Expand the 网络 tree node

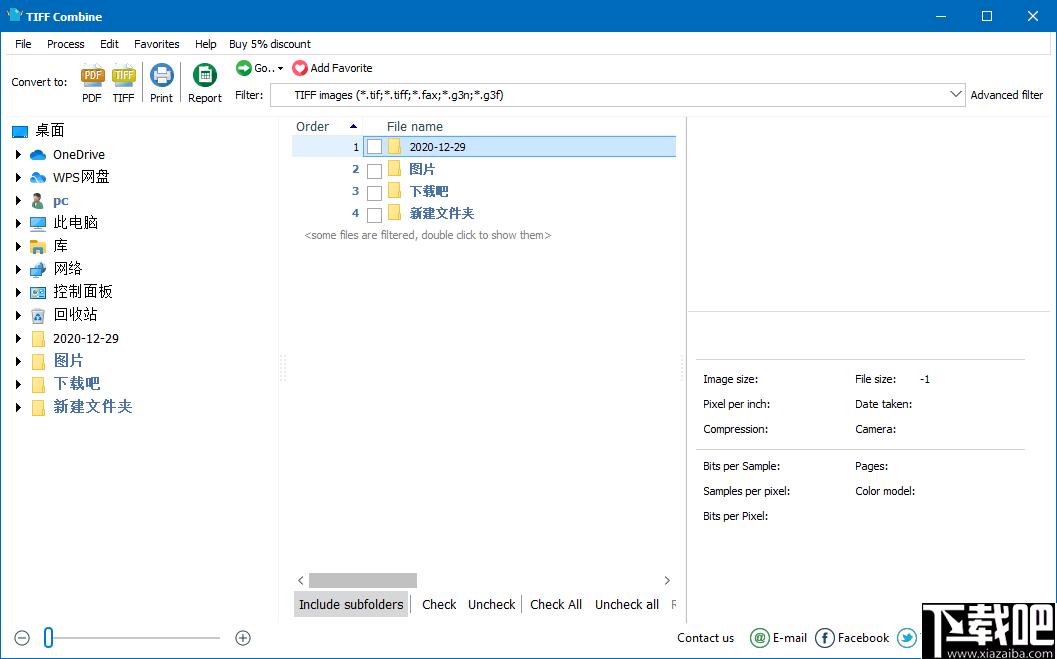18,270
